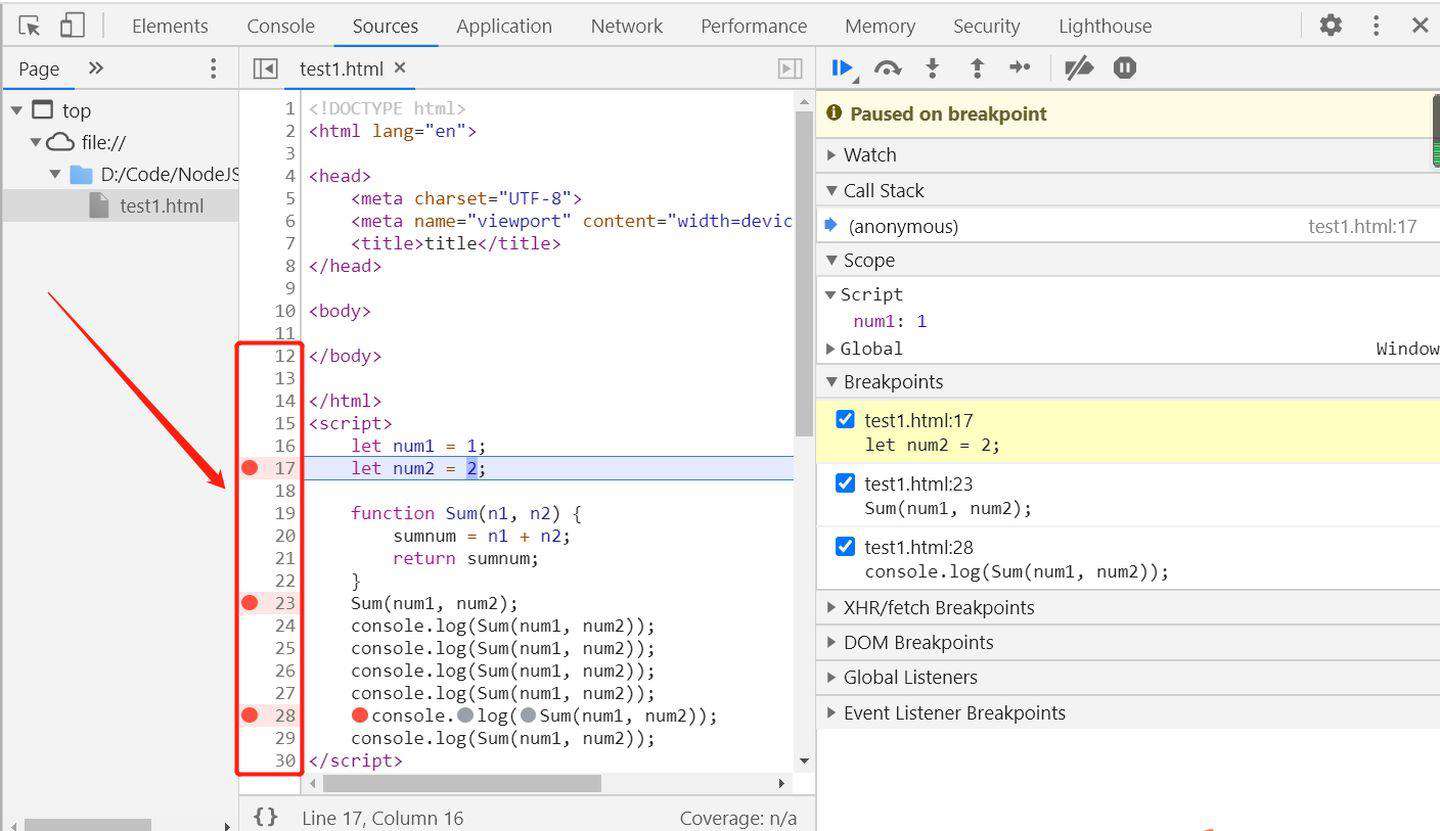Switch to the Console tab

pyautogui.click(x=281, y=26)
